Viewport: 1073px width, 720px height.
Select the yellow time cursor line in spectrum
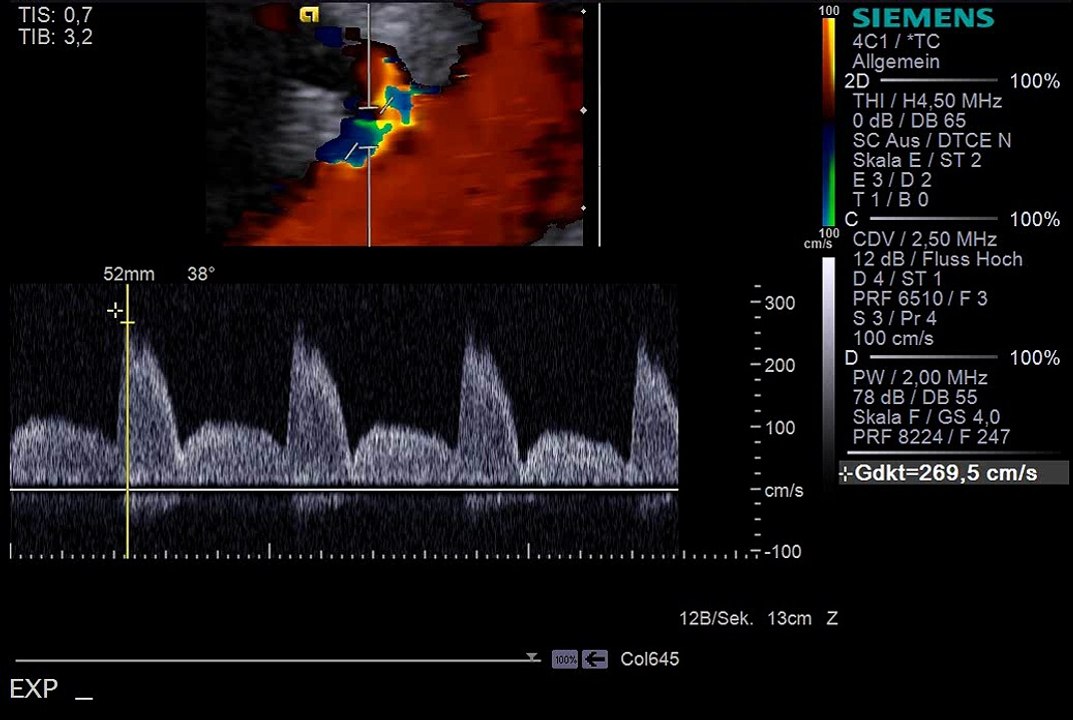coord(127,421)
